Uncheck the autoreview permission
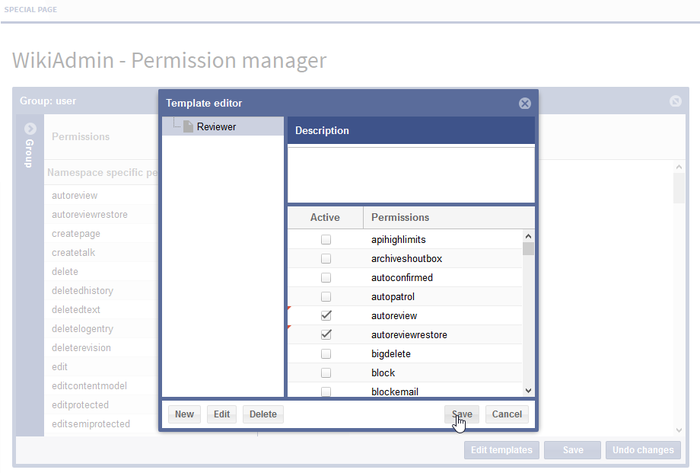 (x=326, y=316)
